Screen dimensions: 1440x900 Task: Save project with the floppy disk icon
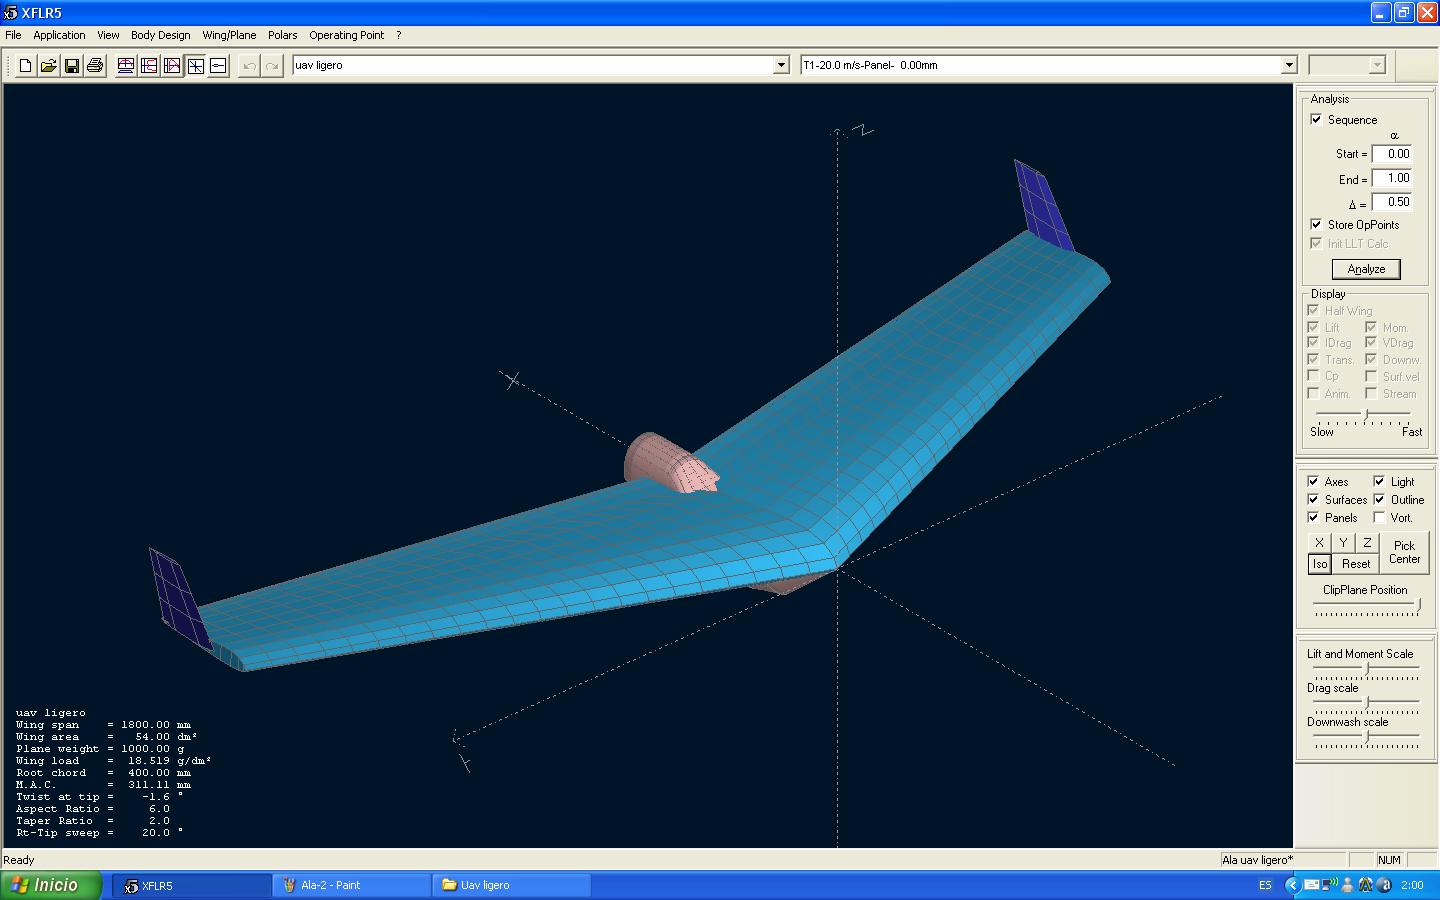pos(72,66)
